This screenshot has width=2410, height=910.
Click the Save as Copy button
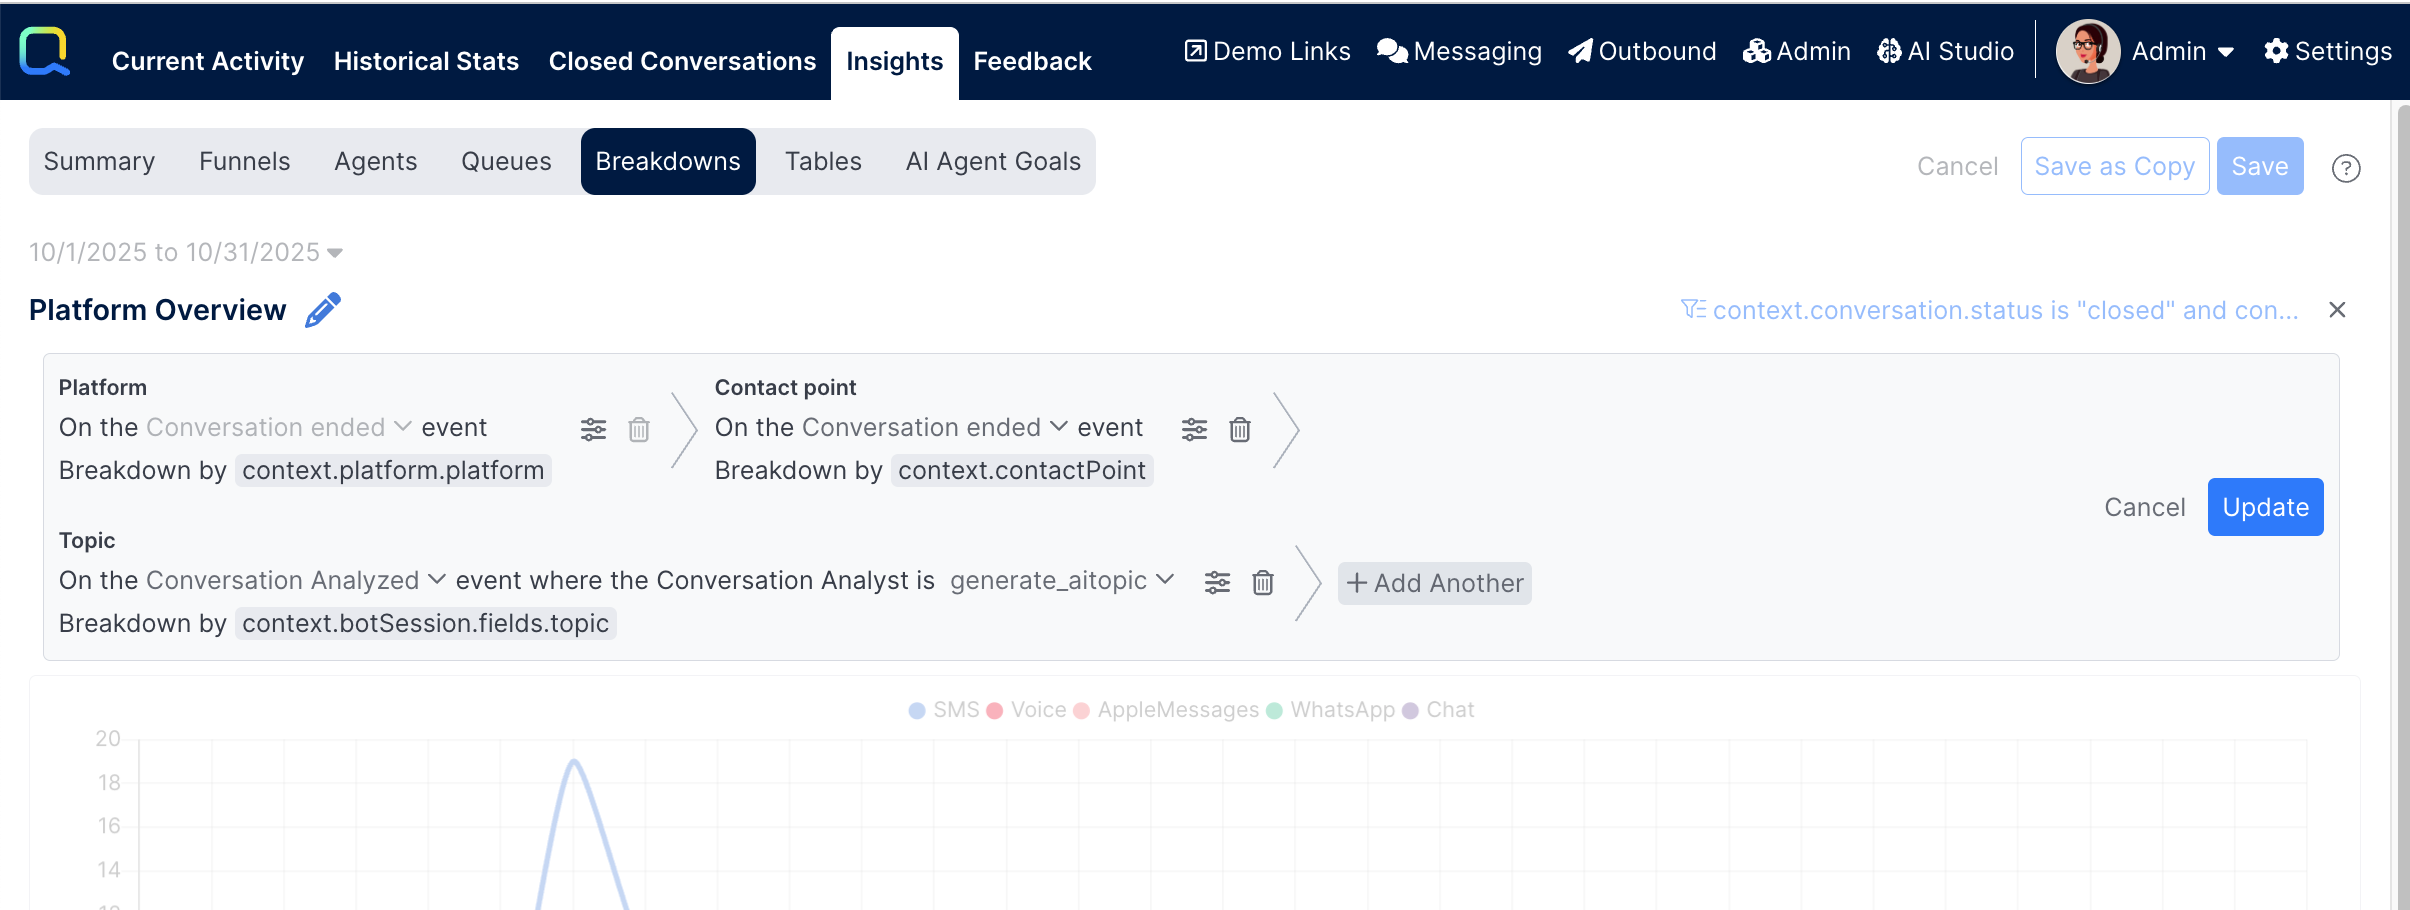pyautogui.click(x=2115, y=166)
